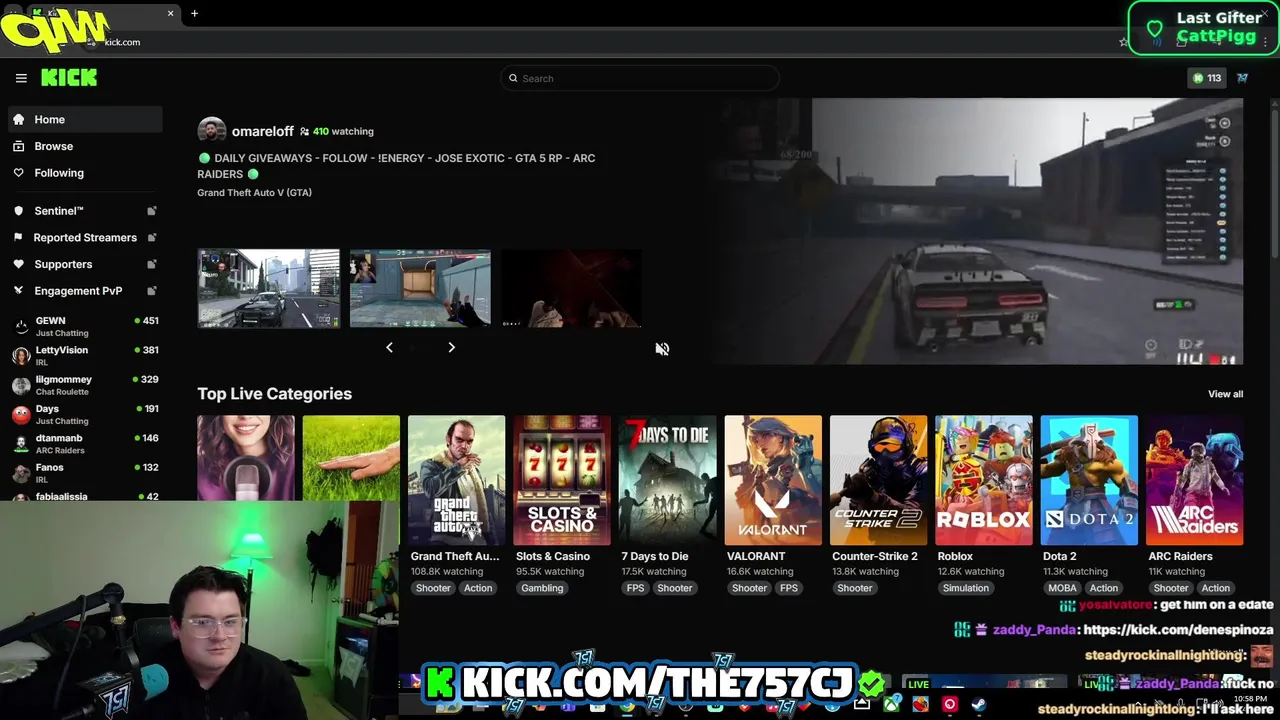1280x720 pixels.
Task: Click the MOBA tag under Dota 2
Action: 1062,588
